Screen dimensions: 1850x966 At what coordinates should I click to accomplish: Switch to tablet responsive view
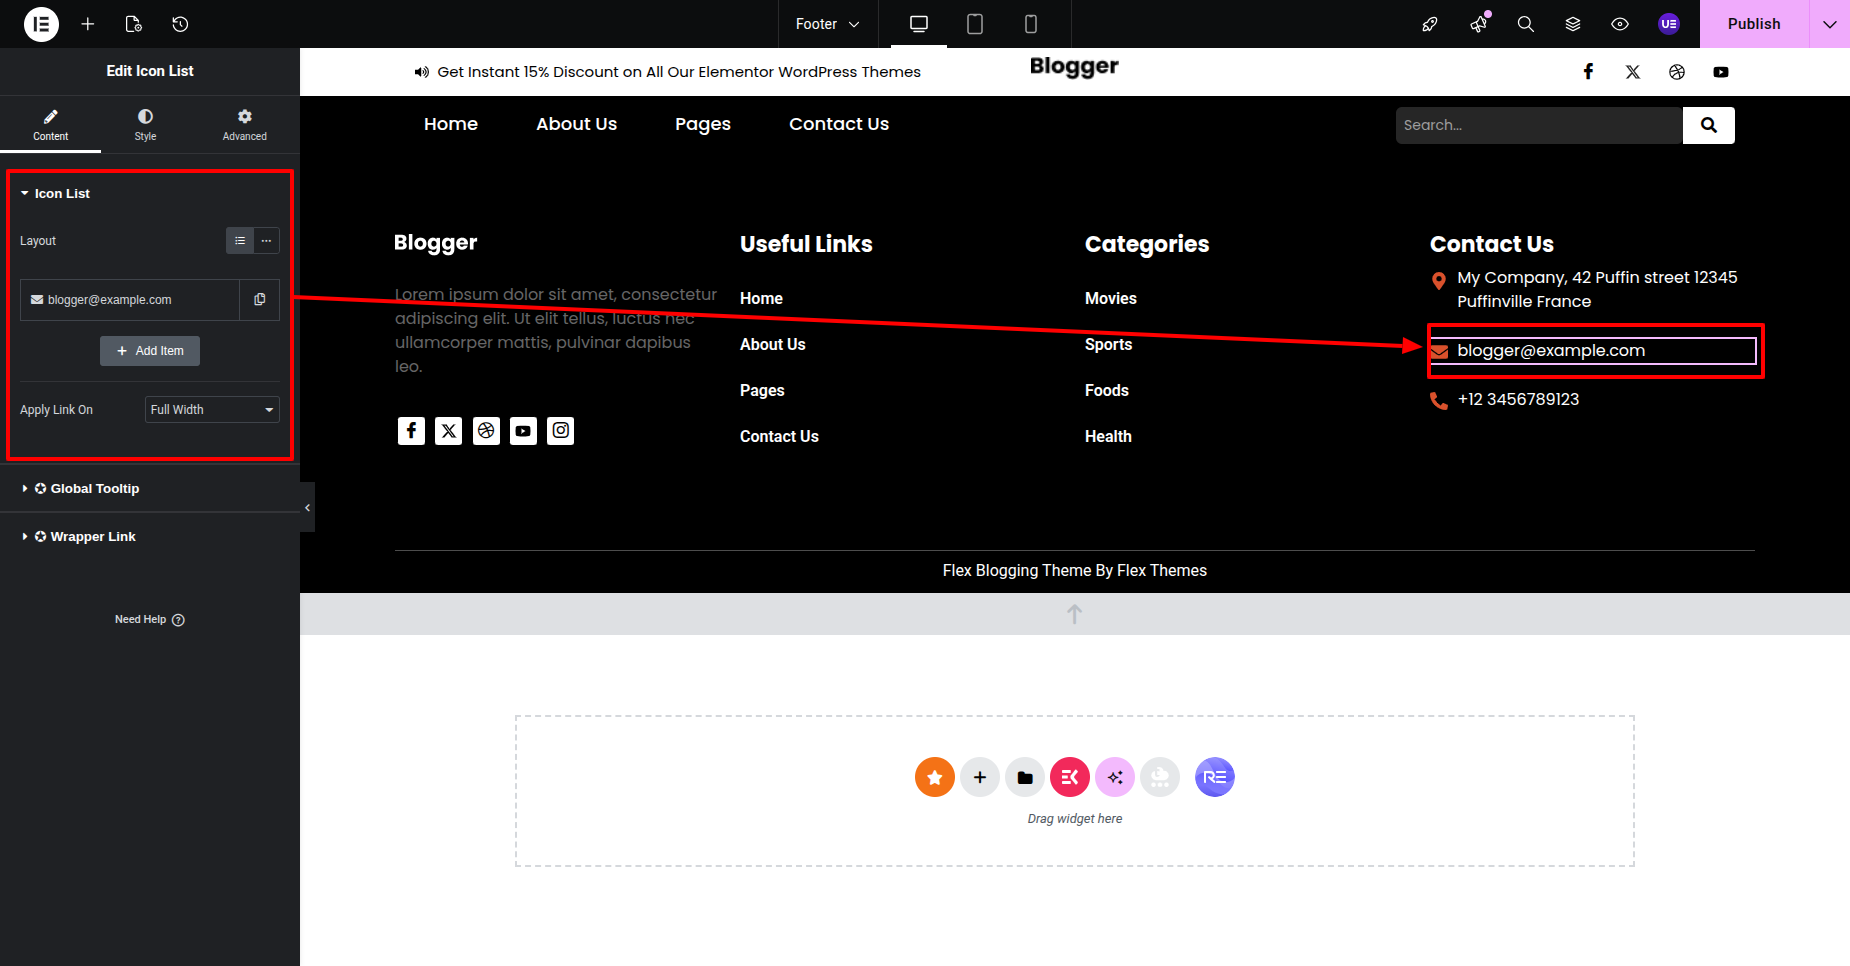975,24
